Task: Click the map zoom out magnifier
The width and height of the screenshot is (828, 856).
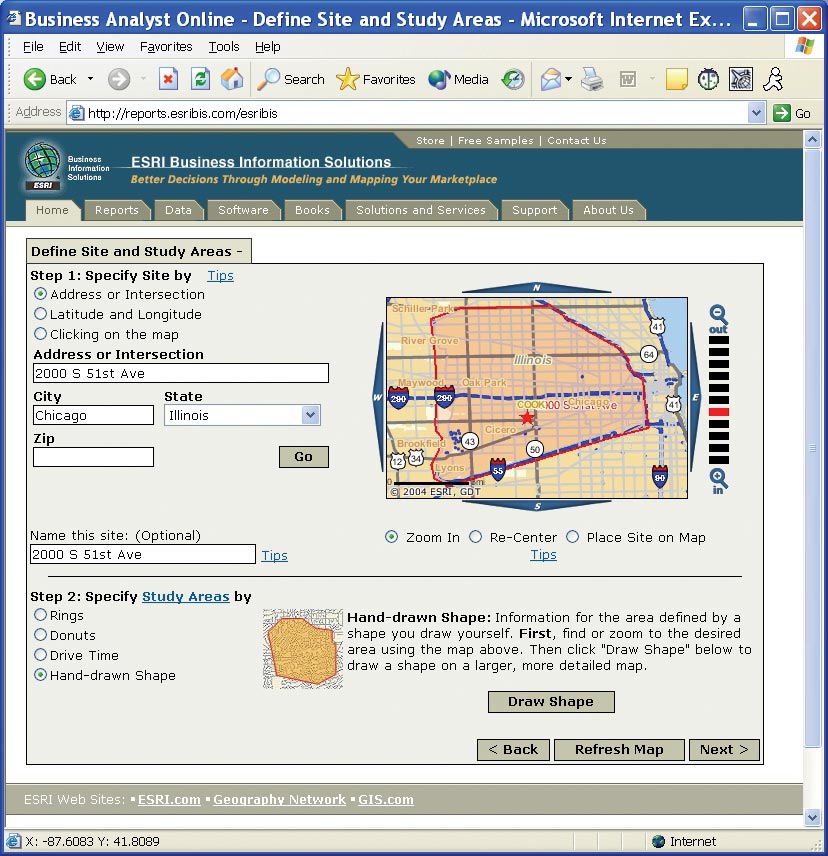Action: (x=718, y=314)
